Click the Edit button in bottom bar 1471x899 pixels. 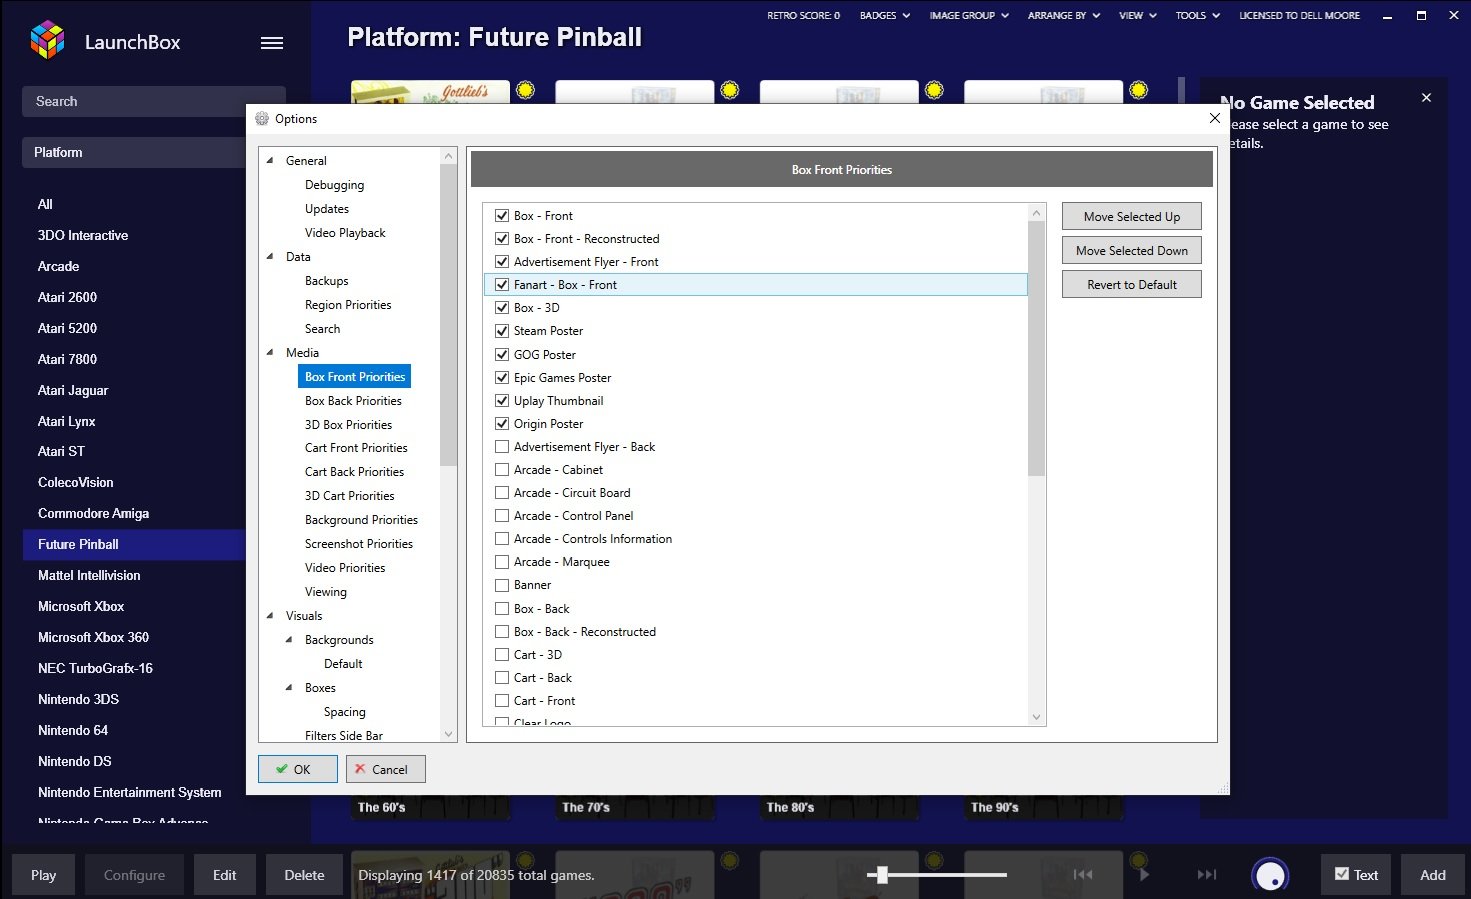click(x=224, y=875)
